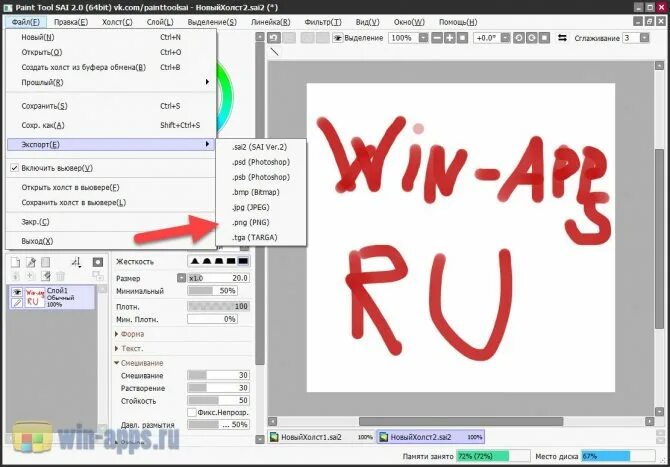The image size is (670, 467).
Task: Open the Холст(C) menu
Action: [x=117, y=22]
